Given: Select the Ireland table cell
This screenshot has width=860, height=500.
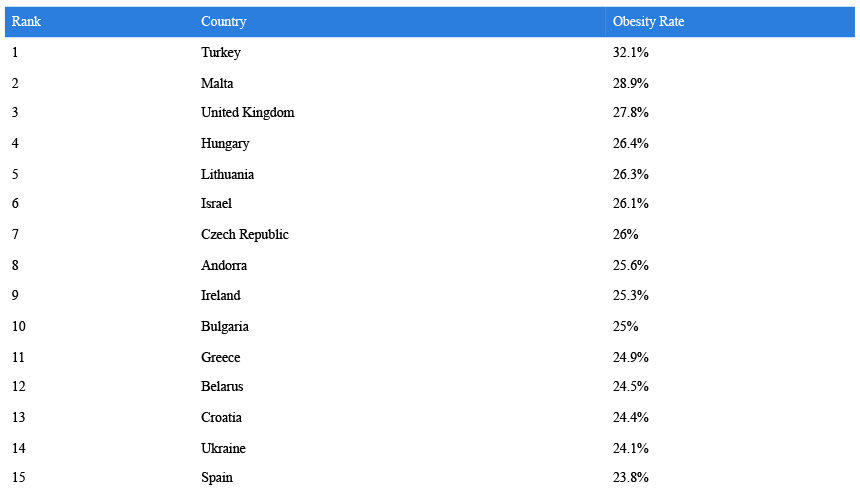Looking at the screenshot, I should point(220,296).
